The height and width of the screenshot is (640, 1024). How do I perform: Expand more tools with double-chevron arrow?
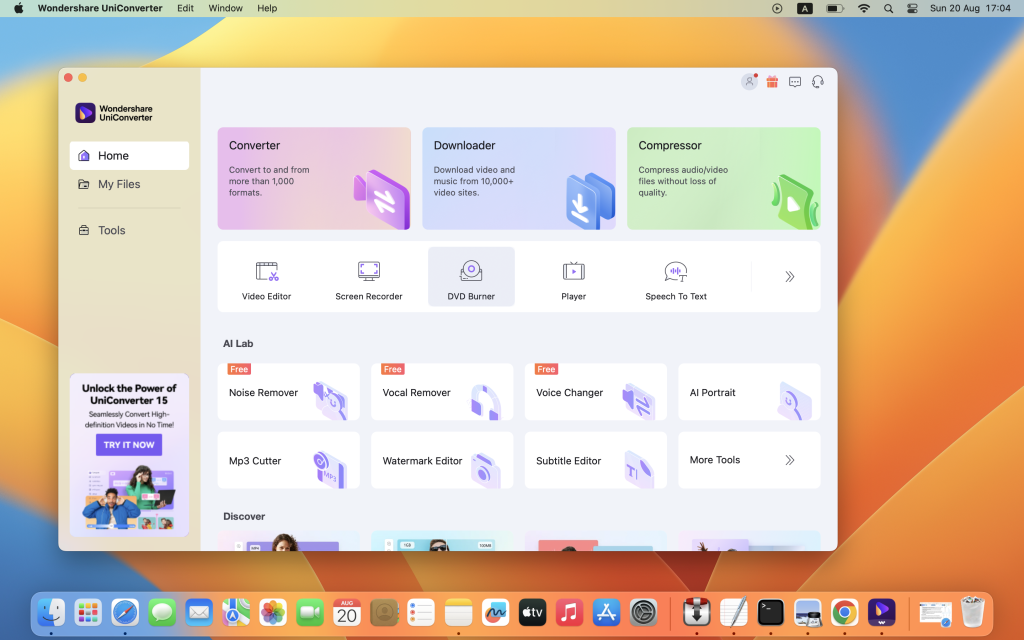[x=790, y=277]
